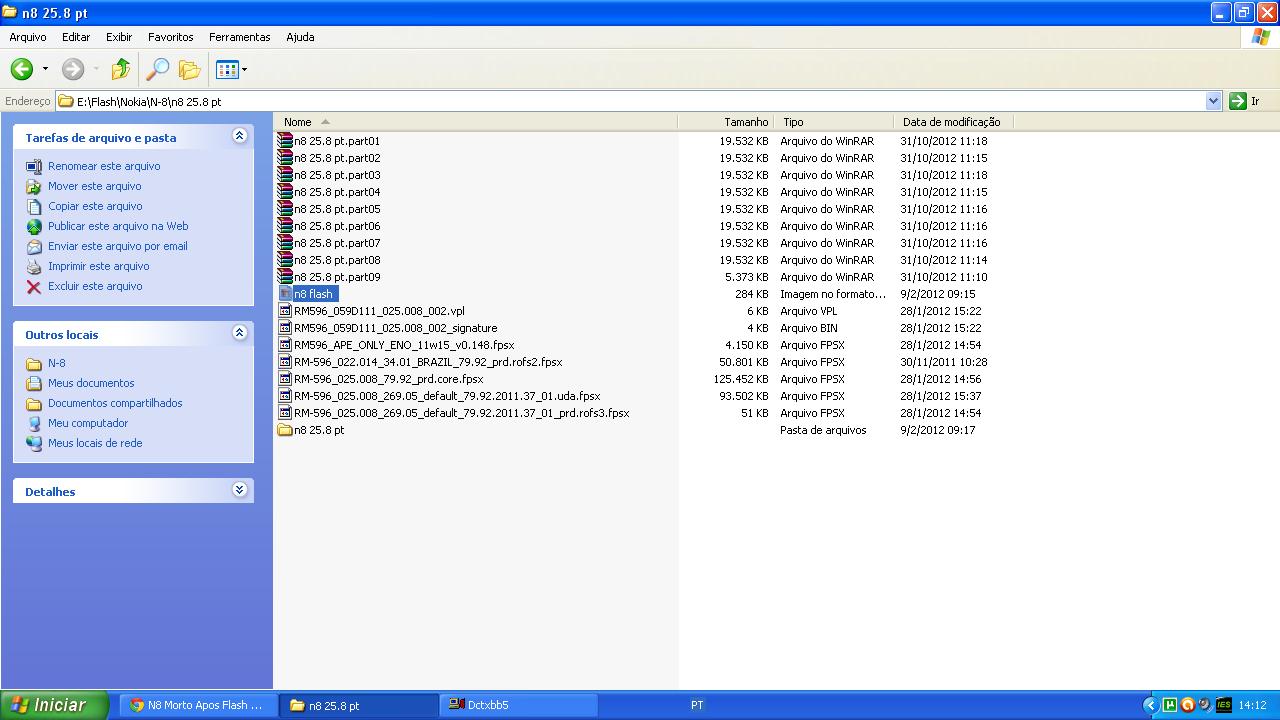Click the Meus locais de rede icon

click(x=34, y=443)
